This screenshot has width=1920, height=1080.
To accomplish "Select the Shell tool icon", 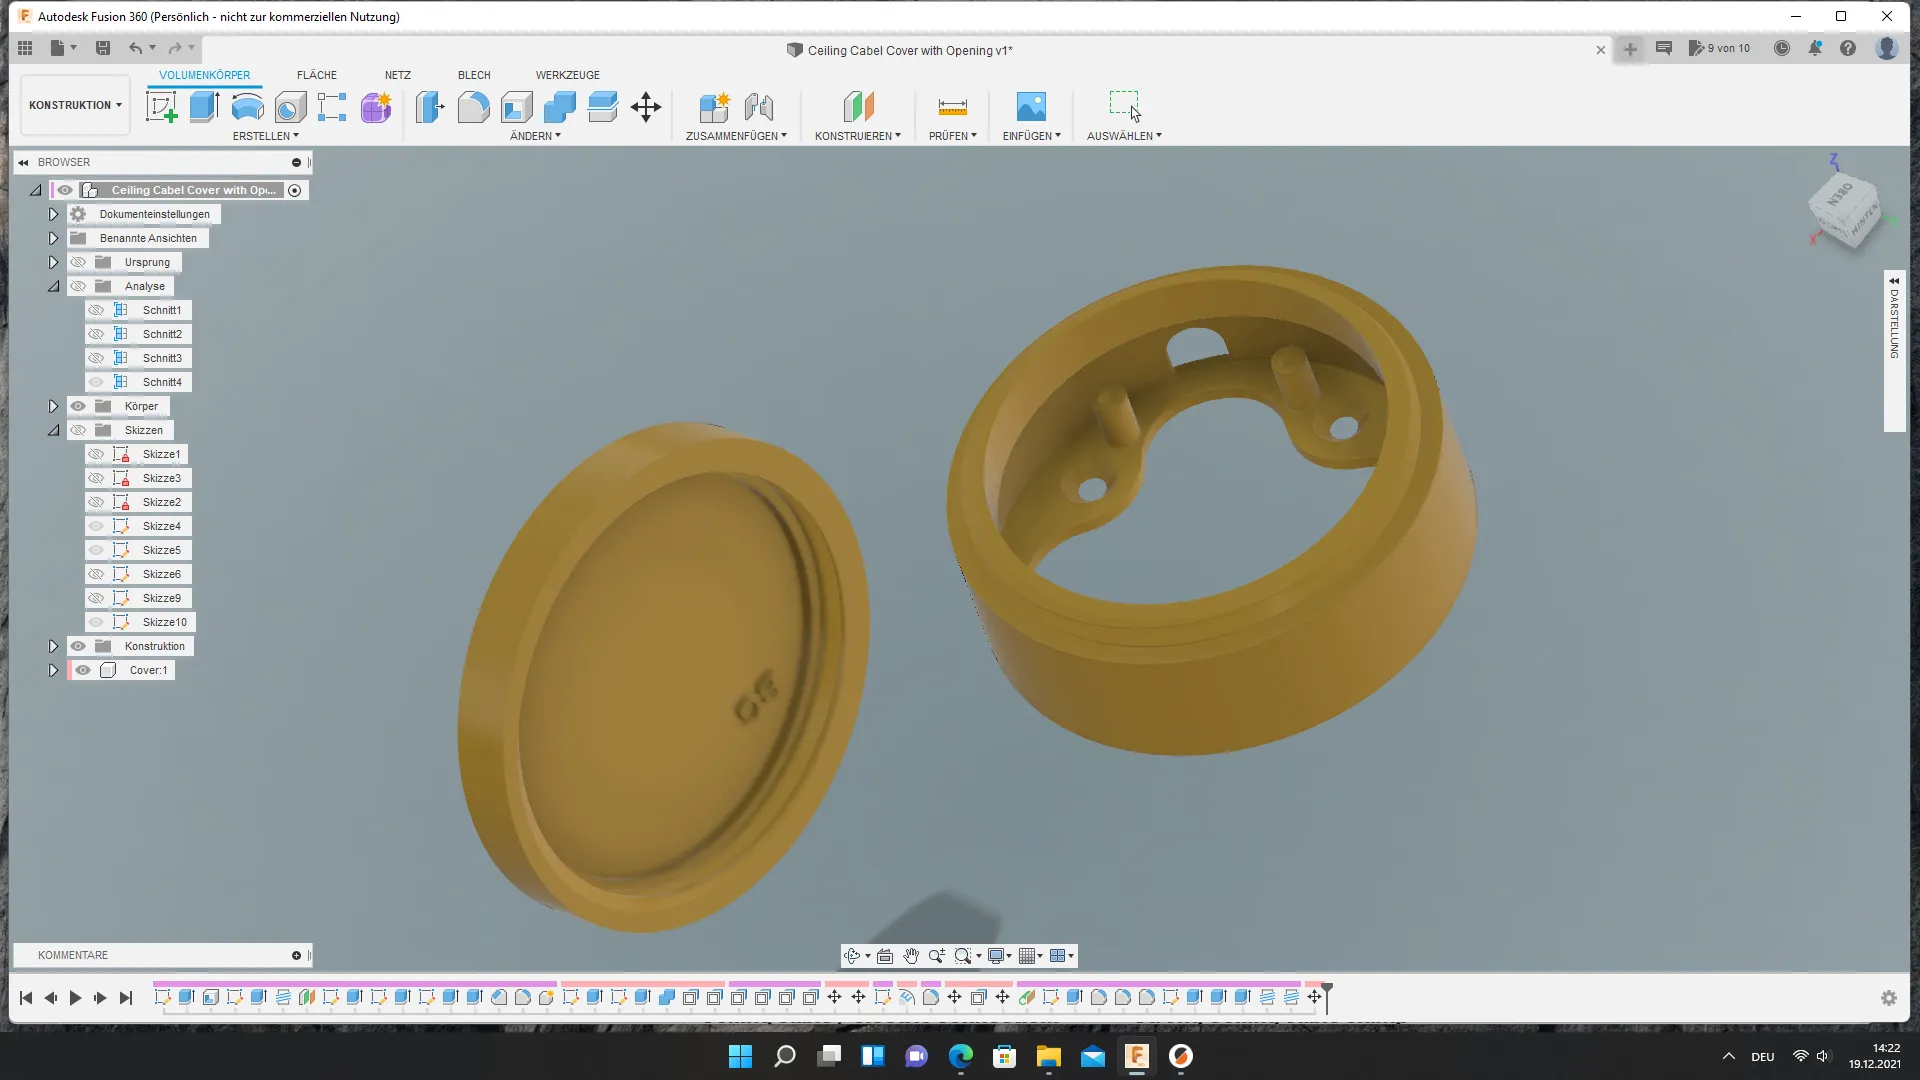I will point(517,107).
